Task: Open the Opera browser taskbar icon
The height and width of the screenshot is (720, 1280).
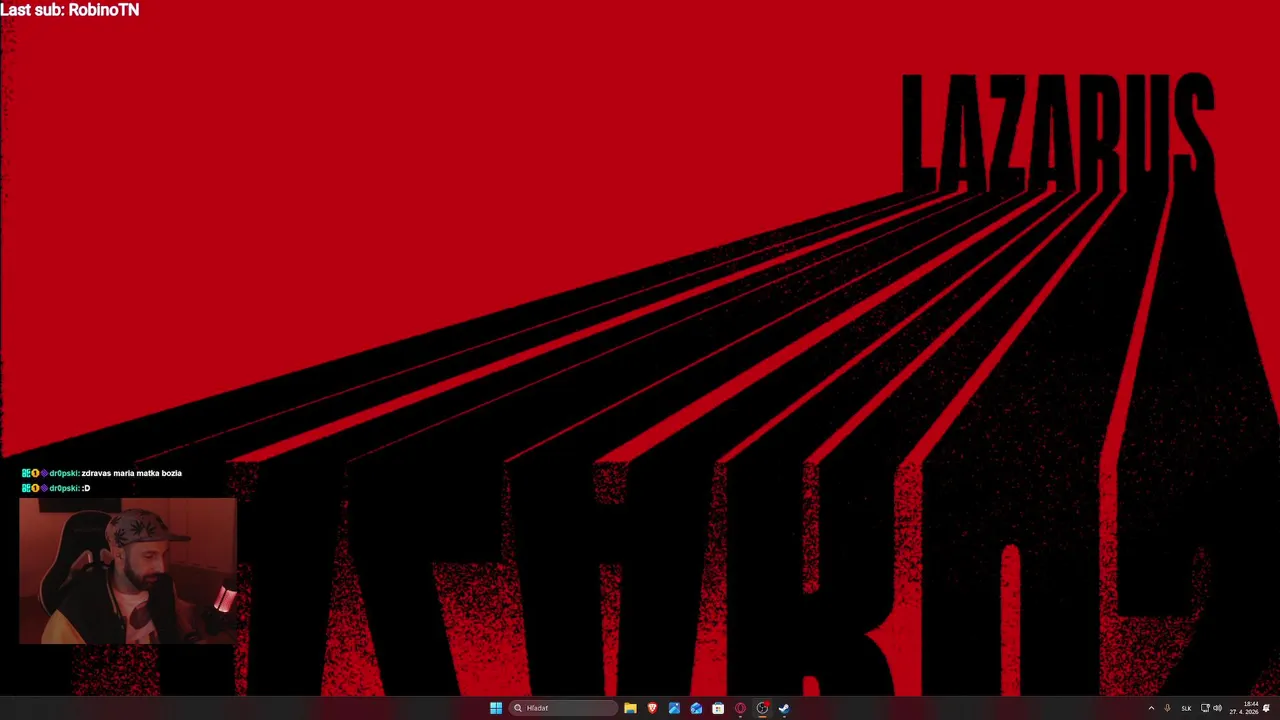Action: (740, 708)
